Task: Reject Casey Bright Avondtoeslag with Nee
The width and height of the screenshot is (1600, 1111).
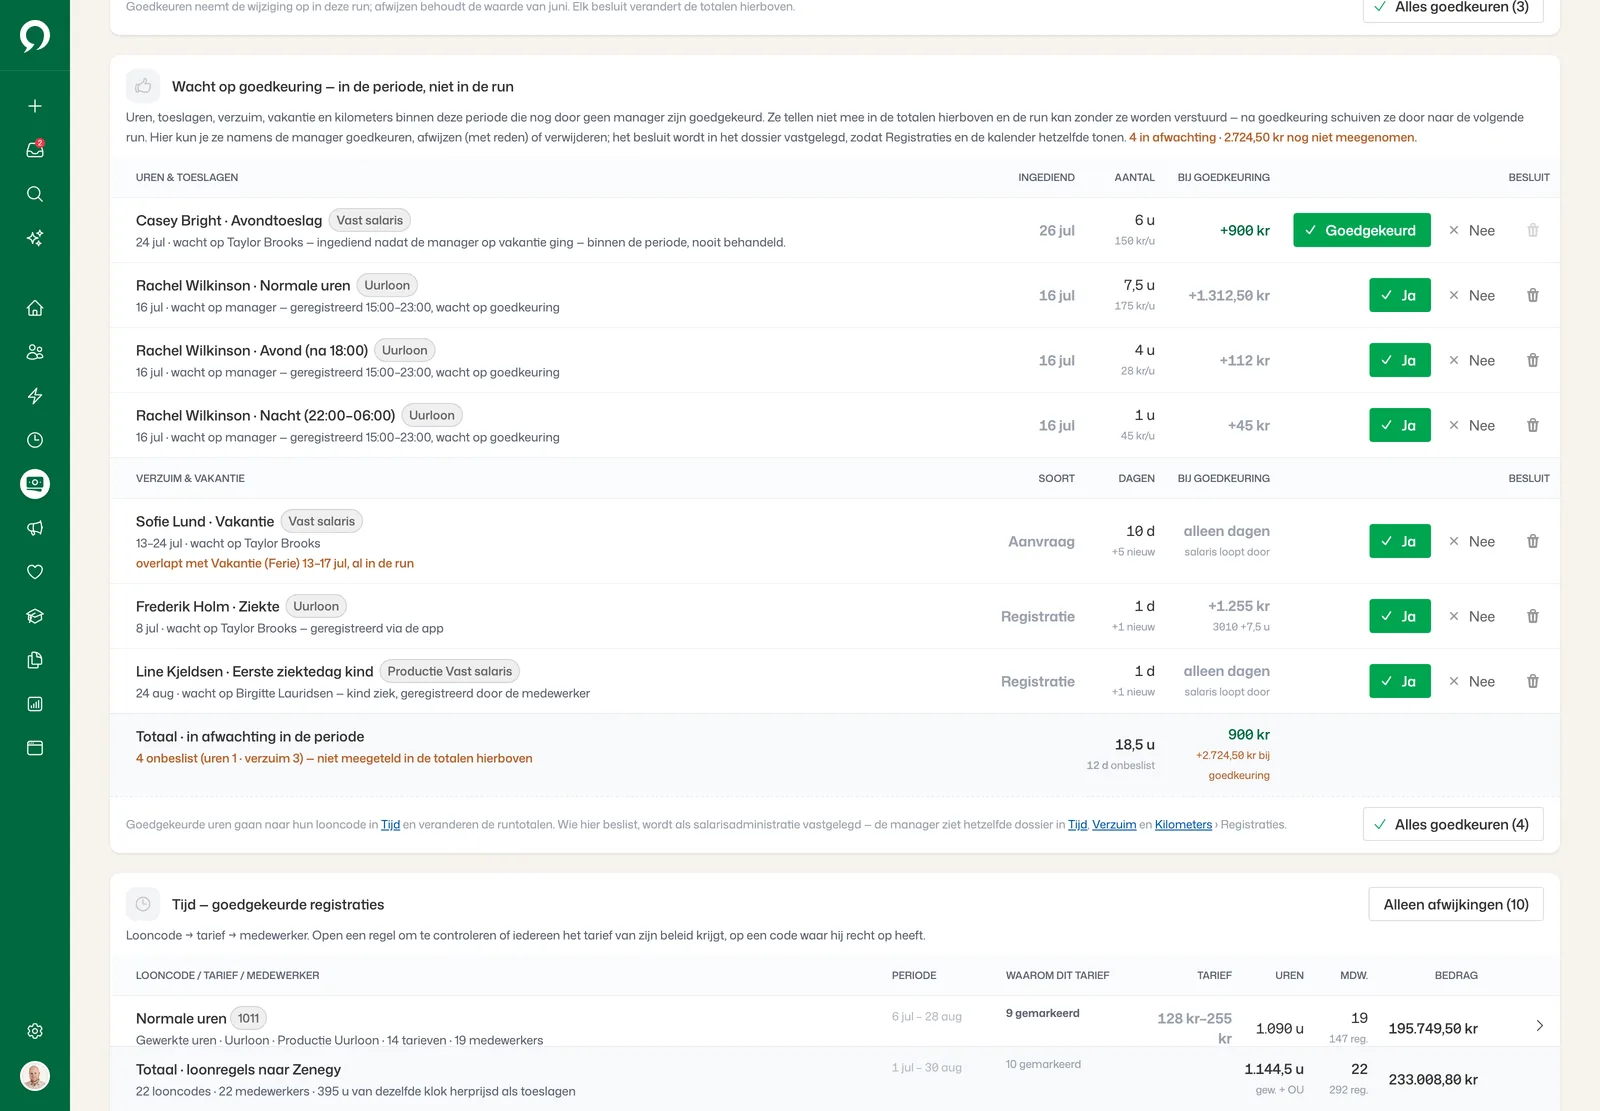Action: coord(1472,230)
